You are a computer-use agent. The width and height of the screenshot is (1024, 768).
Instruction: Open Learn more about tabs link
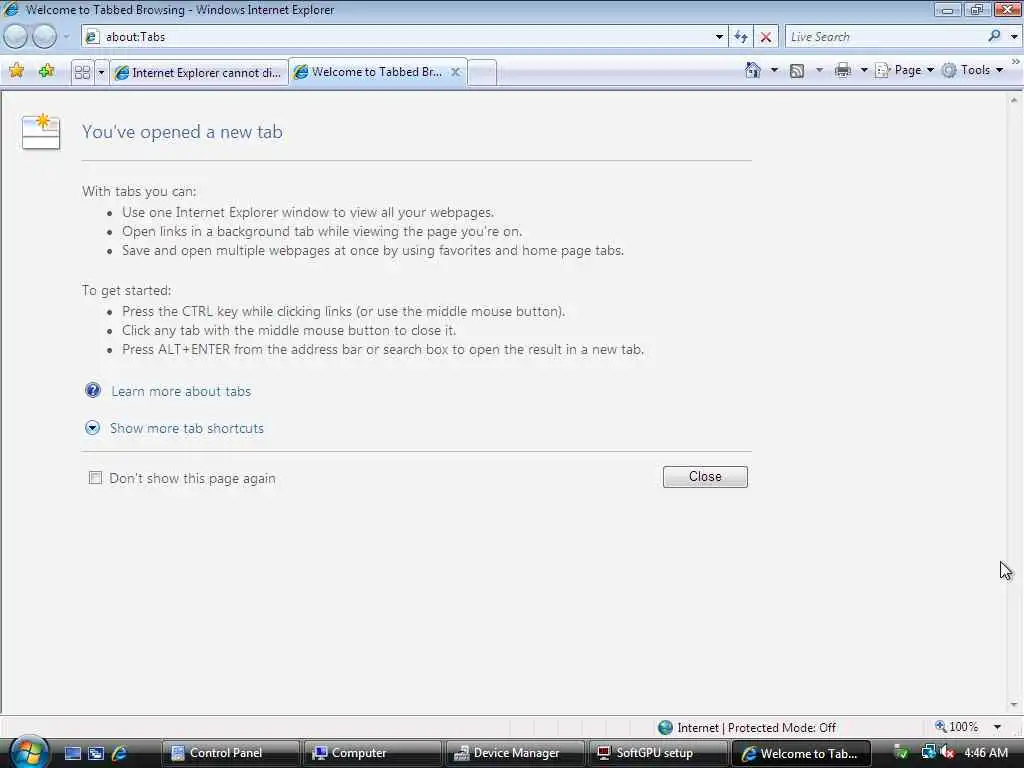click(181, 391)
